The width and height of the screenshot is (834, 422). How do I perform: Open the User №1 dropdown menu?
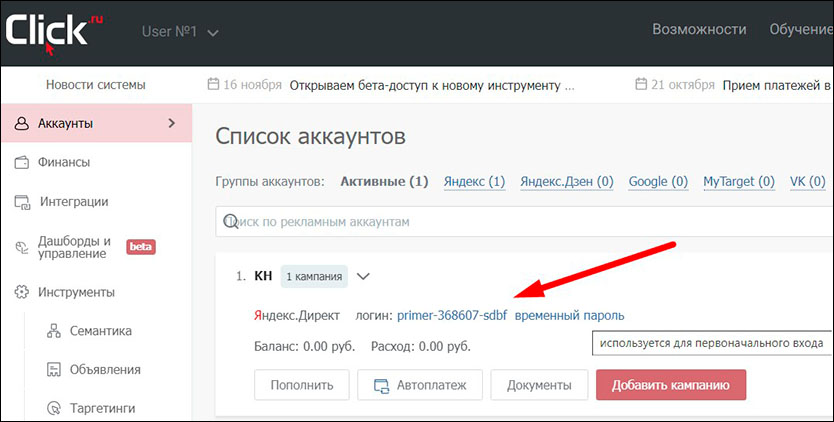pos(180,32)
